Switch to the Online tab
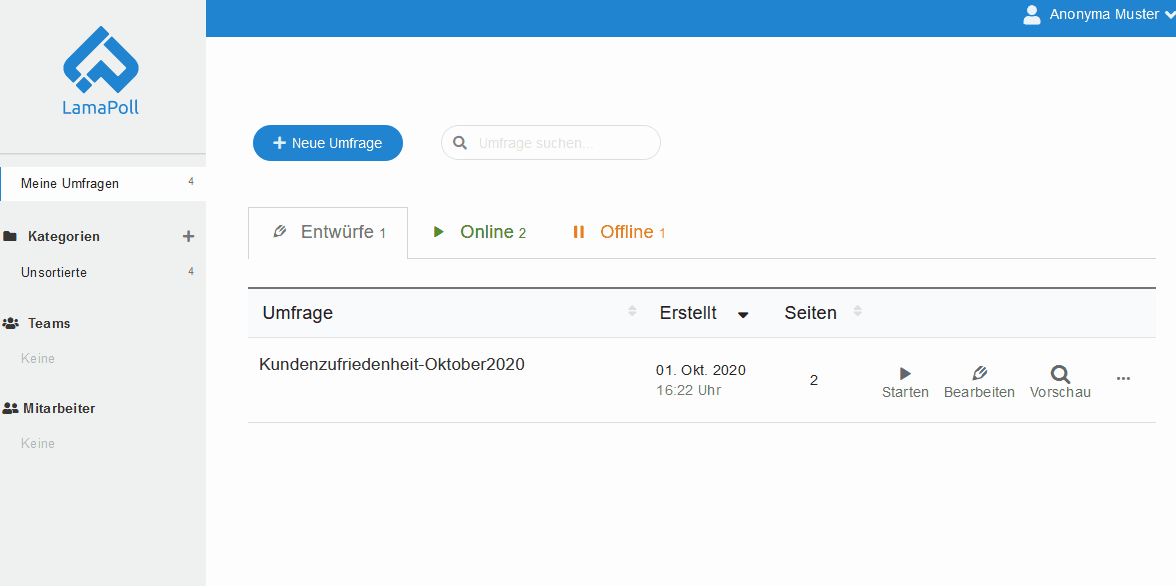The image size is (1176, 586). click(x=479, y=233)
